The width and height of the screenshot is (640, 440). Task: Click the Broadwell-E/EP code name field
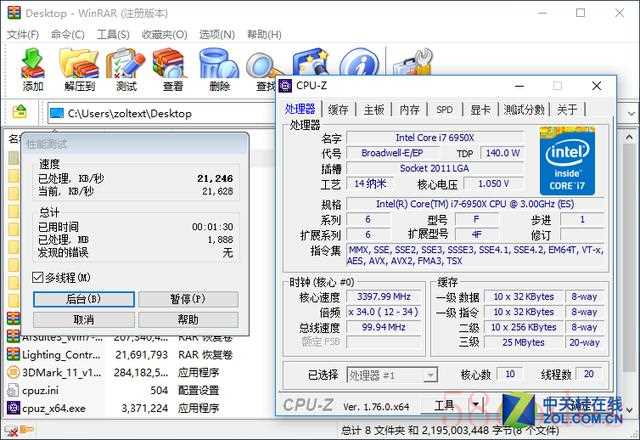coord(392,153)
